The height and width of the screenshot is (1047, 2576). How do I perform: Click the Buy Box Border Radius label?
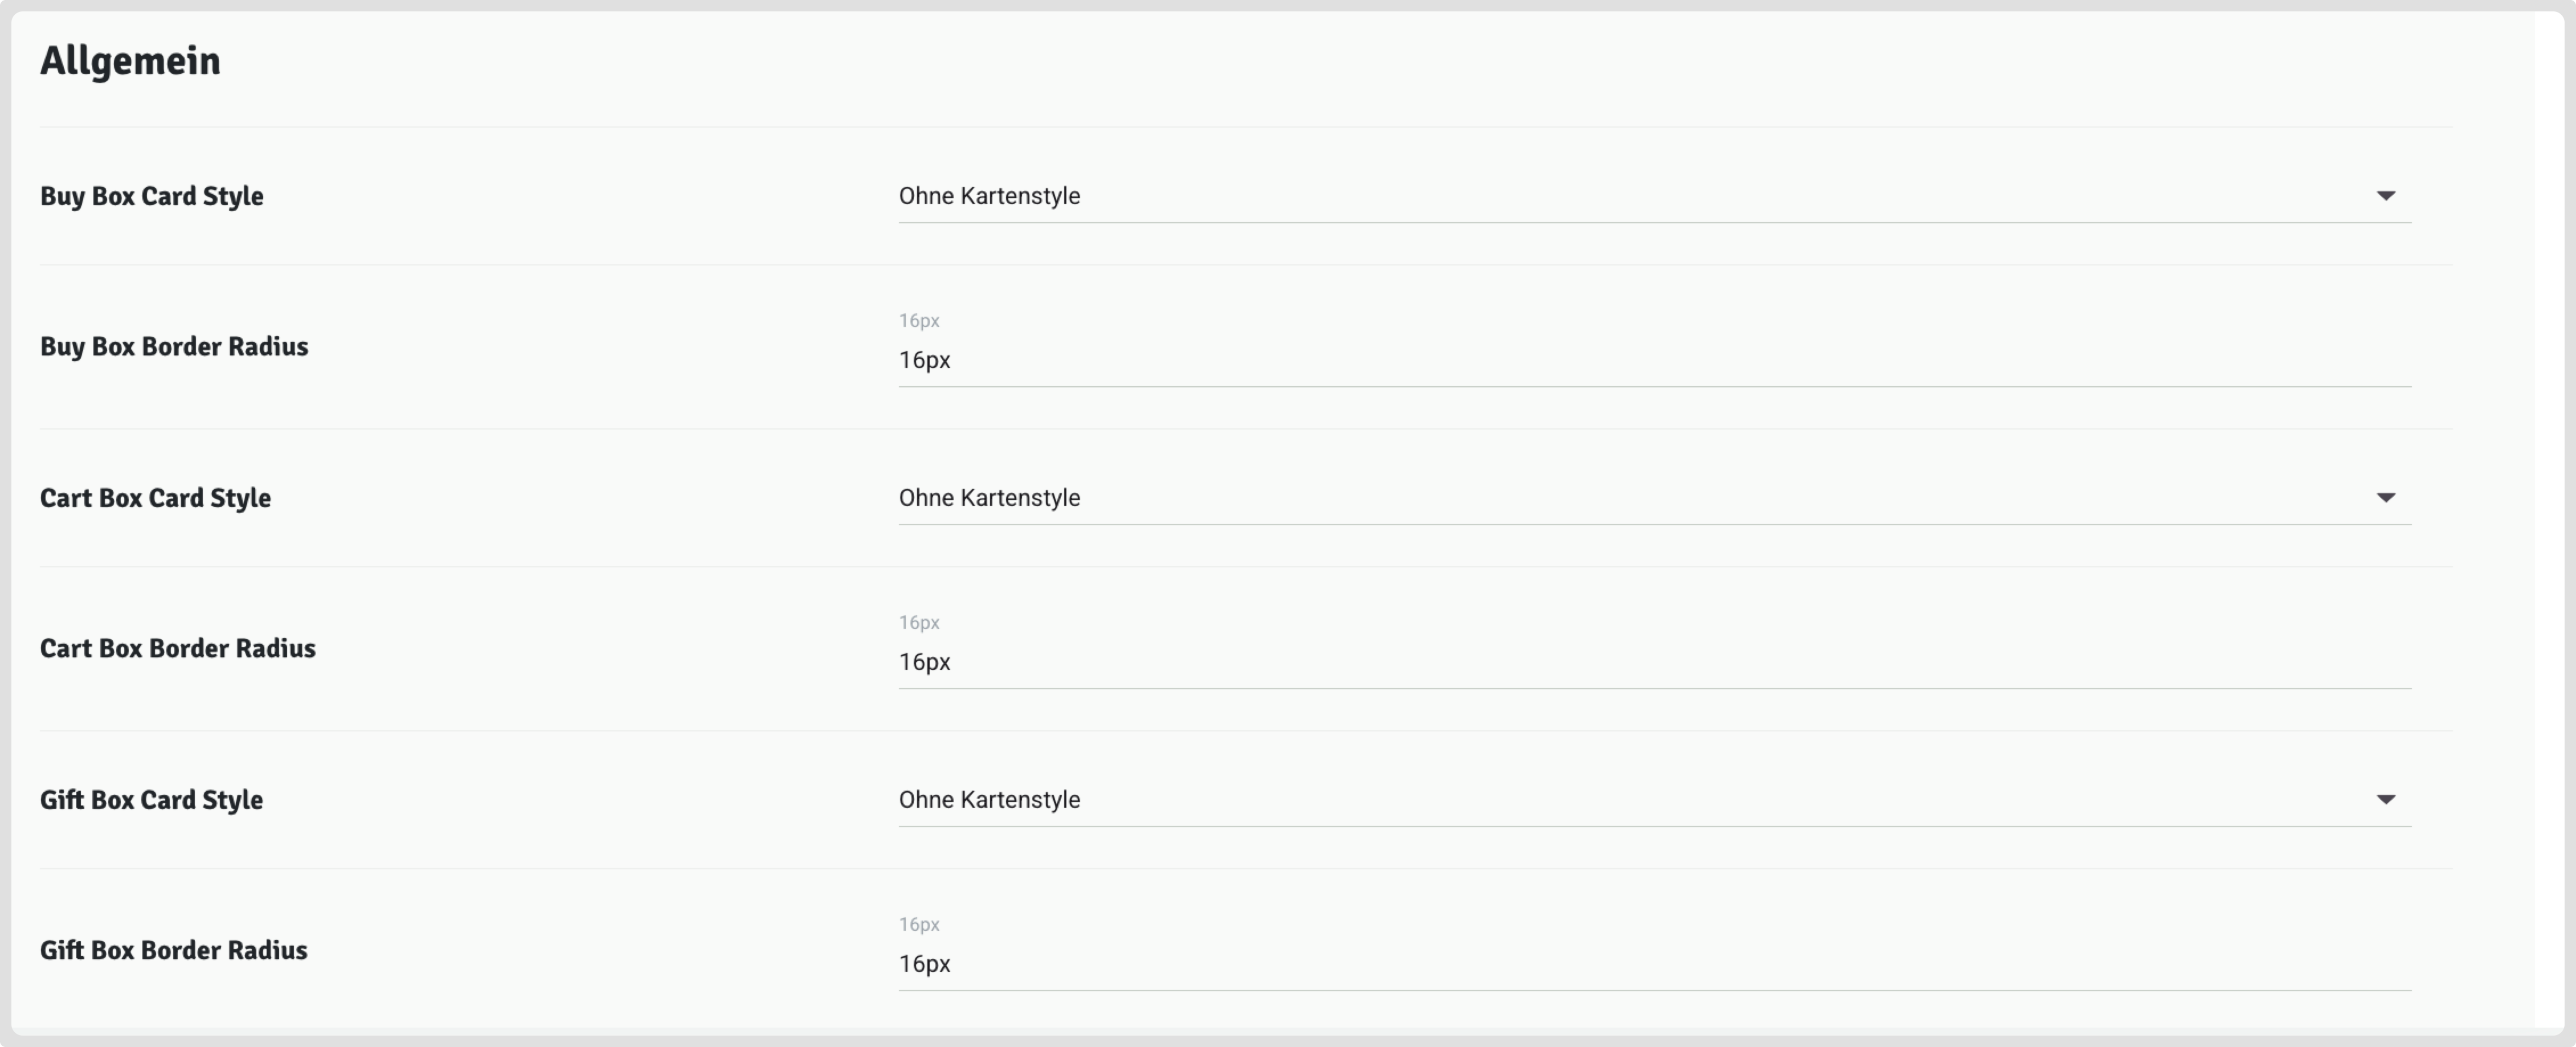click(174, 347)
